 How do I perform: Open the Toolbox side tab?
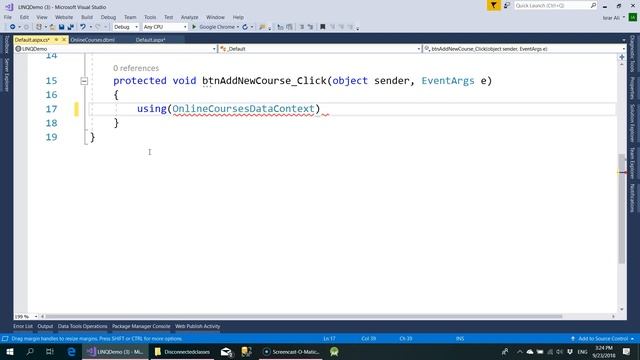(7, 44)
